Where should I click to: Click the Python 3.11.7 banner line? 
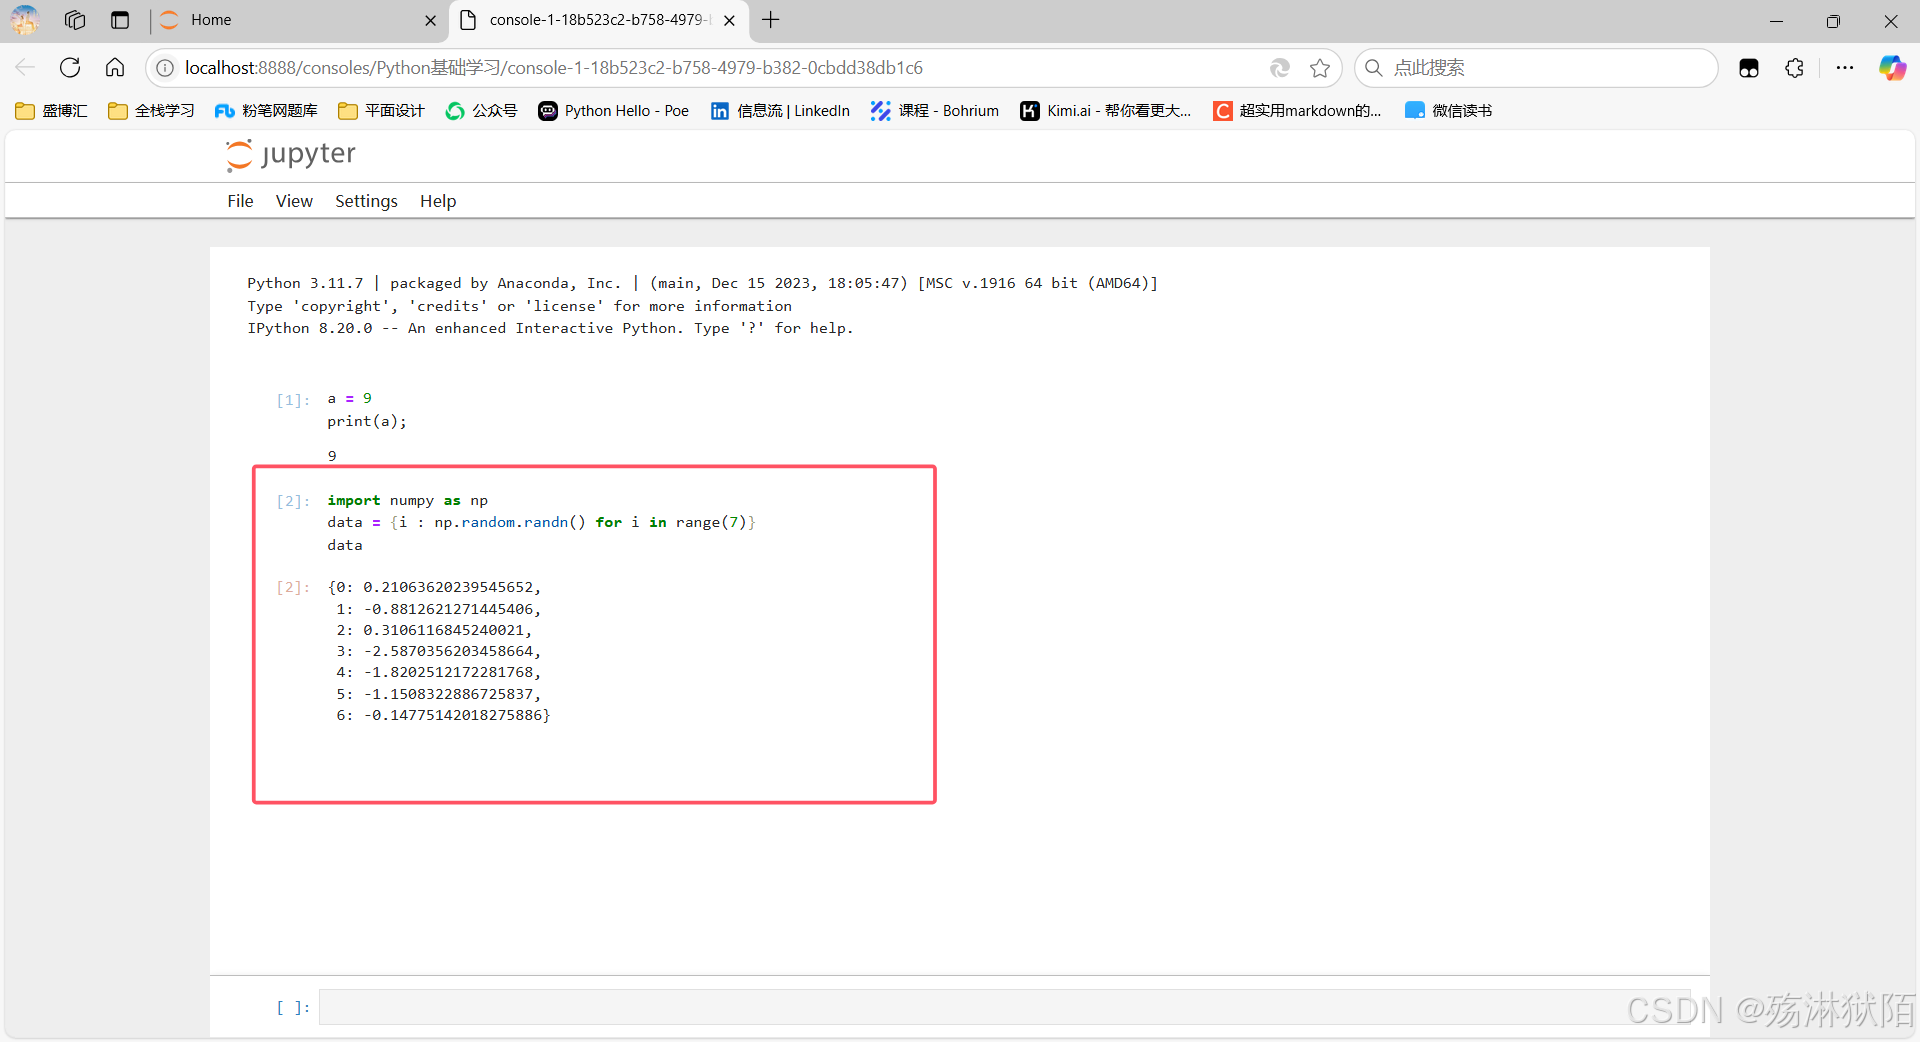702,283
